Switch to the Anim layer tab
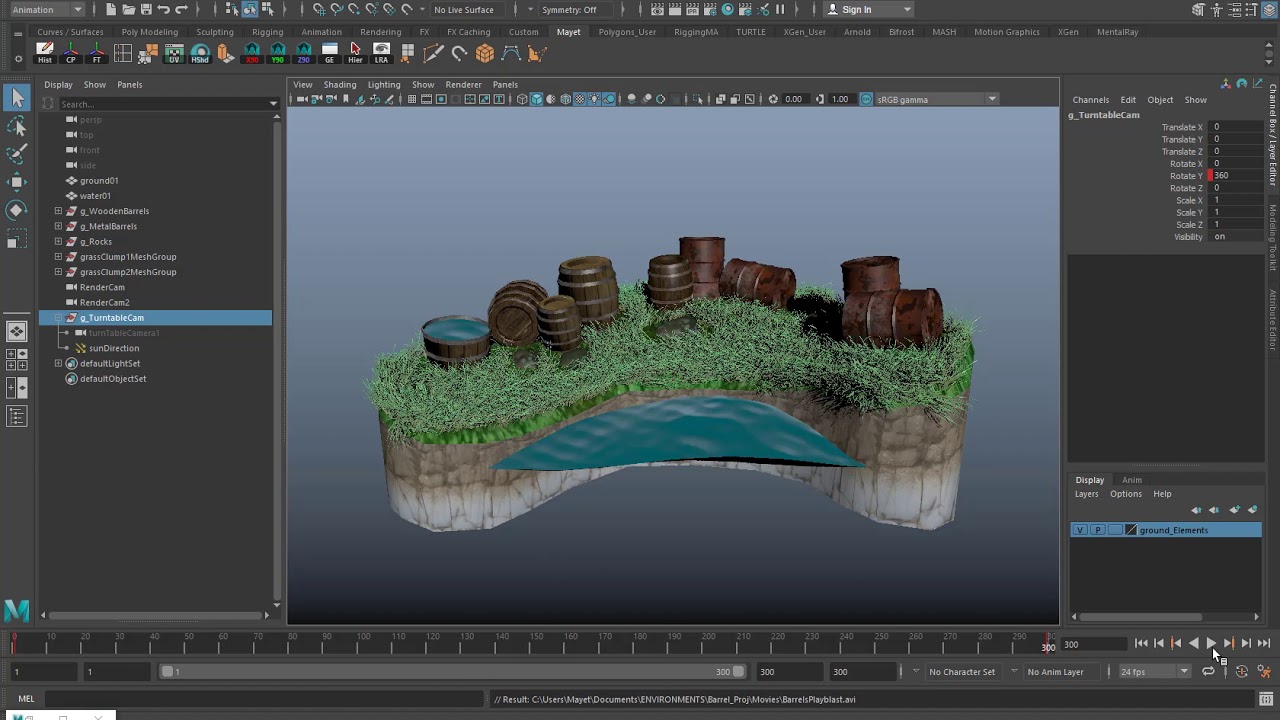This screenshot has height=720, width=1280. 1131,480
